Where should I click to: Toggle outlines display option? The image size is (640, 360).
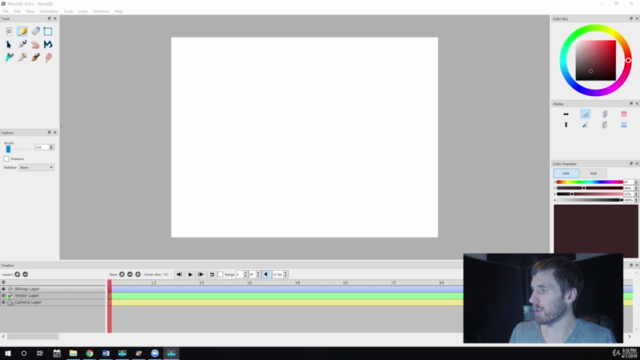(585, 125)
